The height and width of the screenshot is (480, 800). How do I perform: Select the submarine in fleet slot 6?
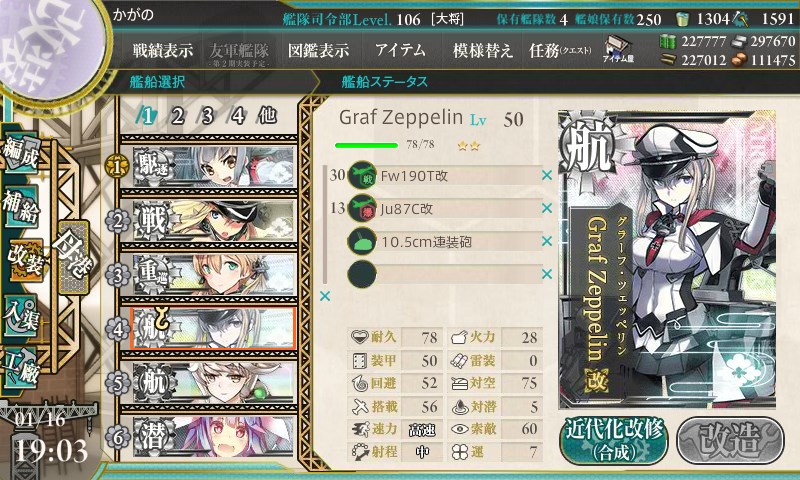pos(213,437)
